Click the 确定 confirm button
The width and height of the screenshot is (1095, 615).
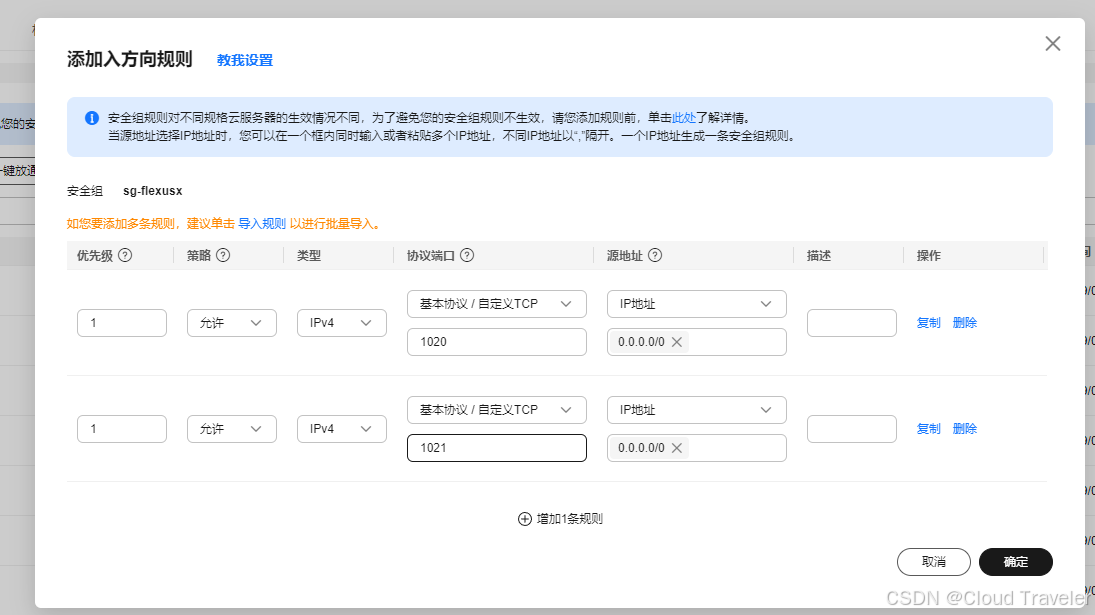pos(1015,562)
